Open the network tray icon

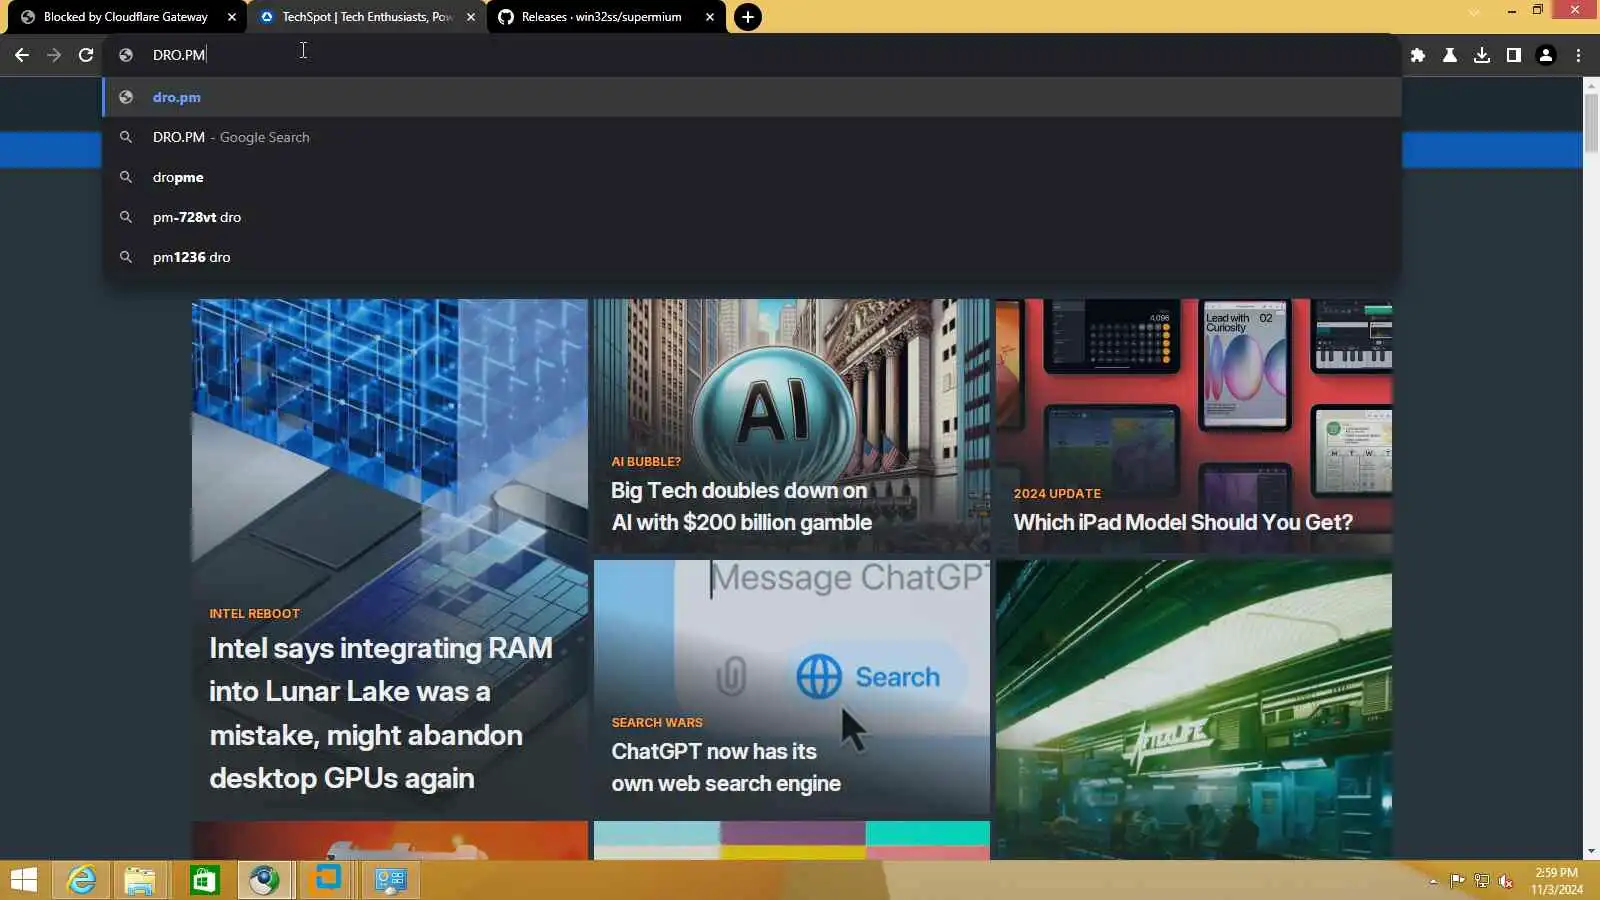coord(1482,881)
